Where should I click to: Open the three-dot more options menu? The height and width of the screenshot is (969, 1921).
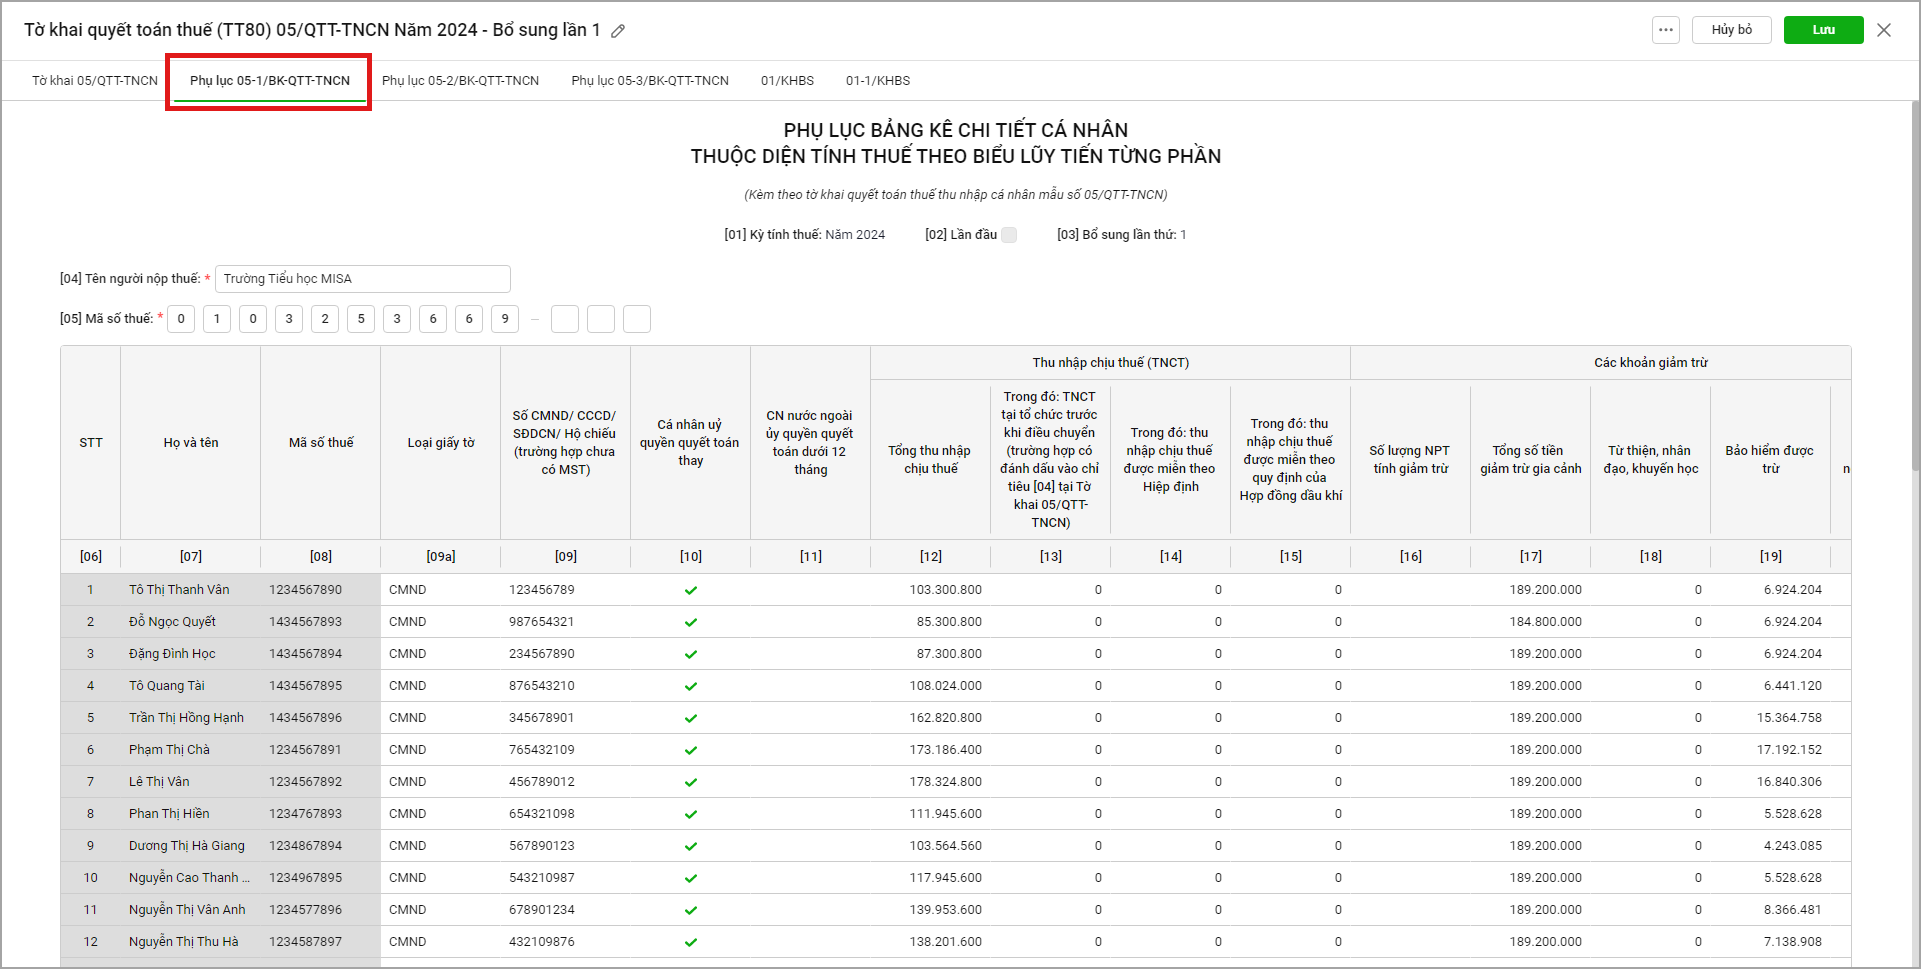click(x=1665, y=30)
